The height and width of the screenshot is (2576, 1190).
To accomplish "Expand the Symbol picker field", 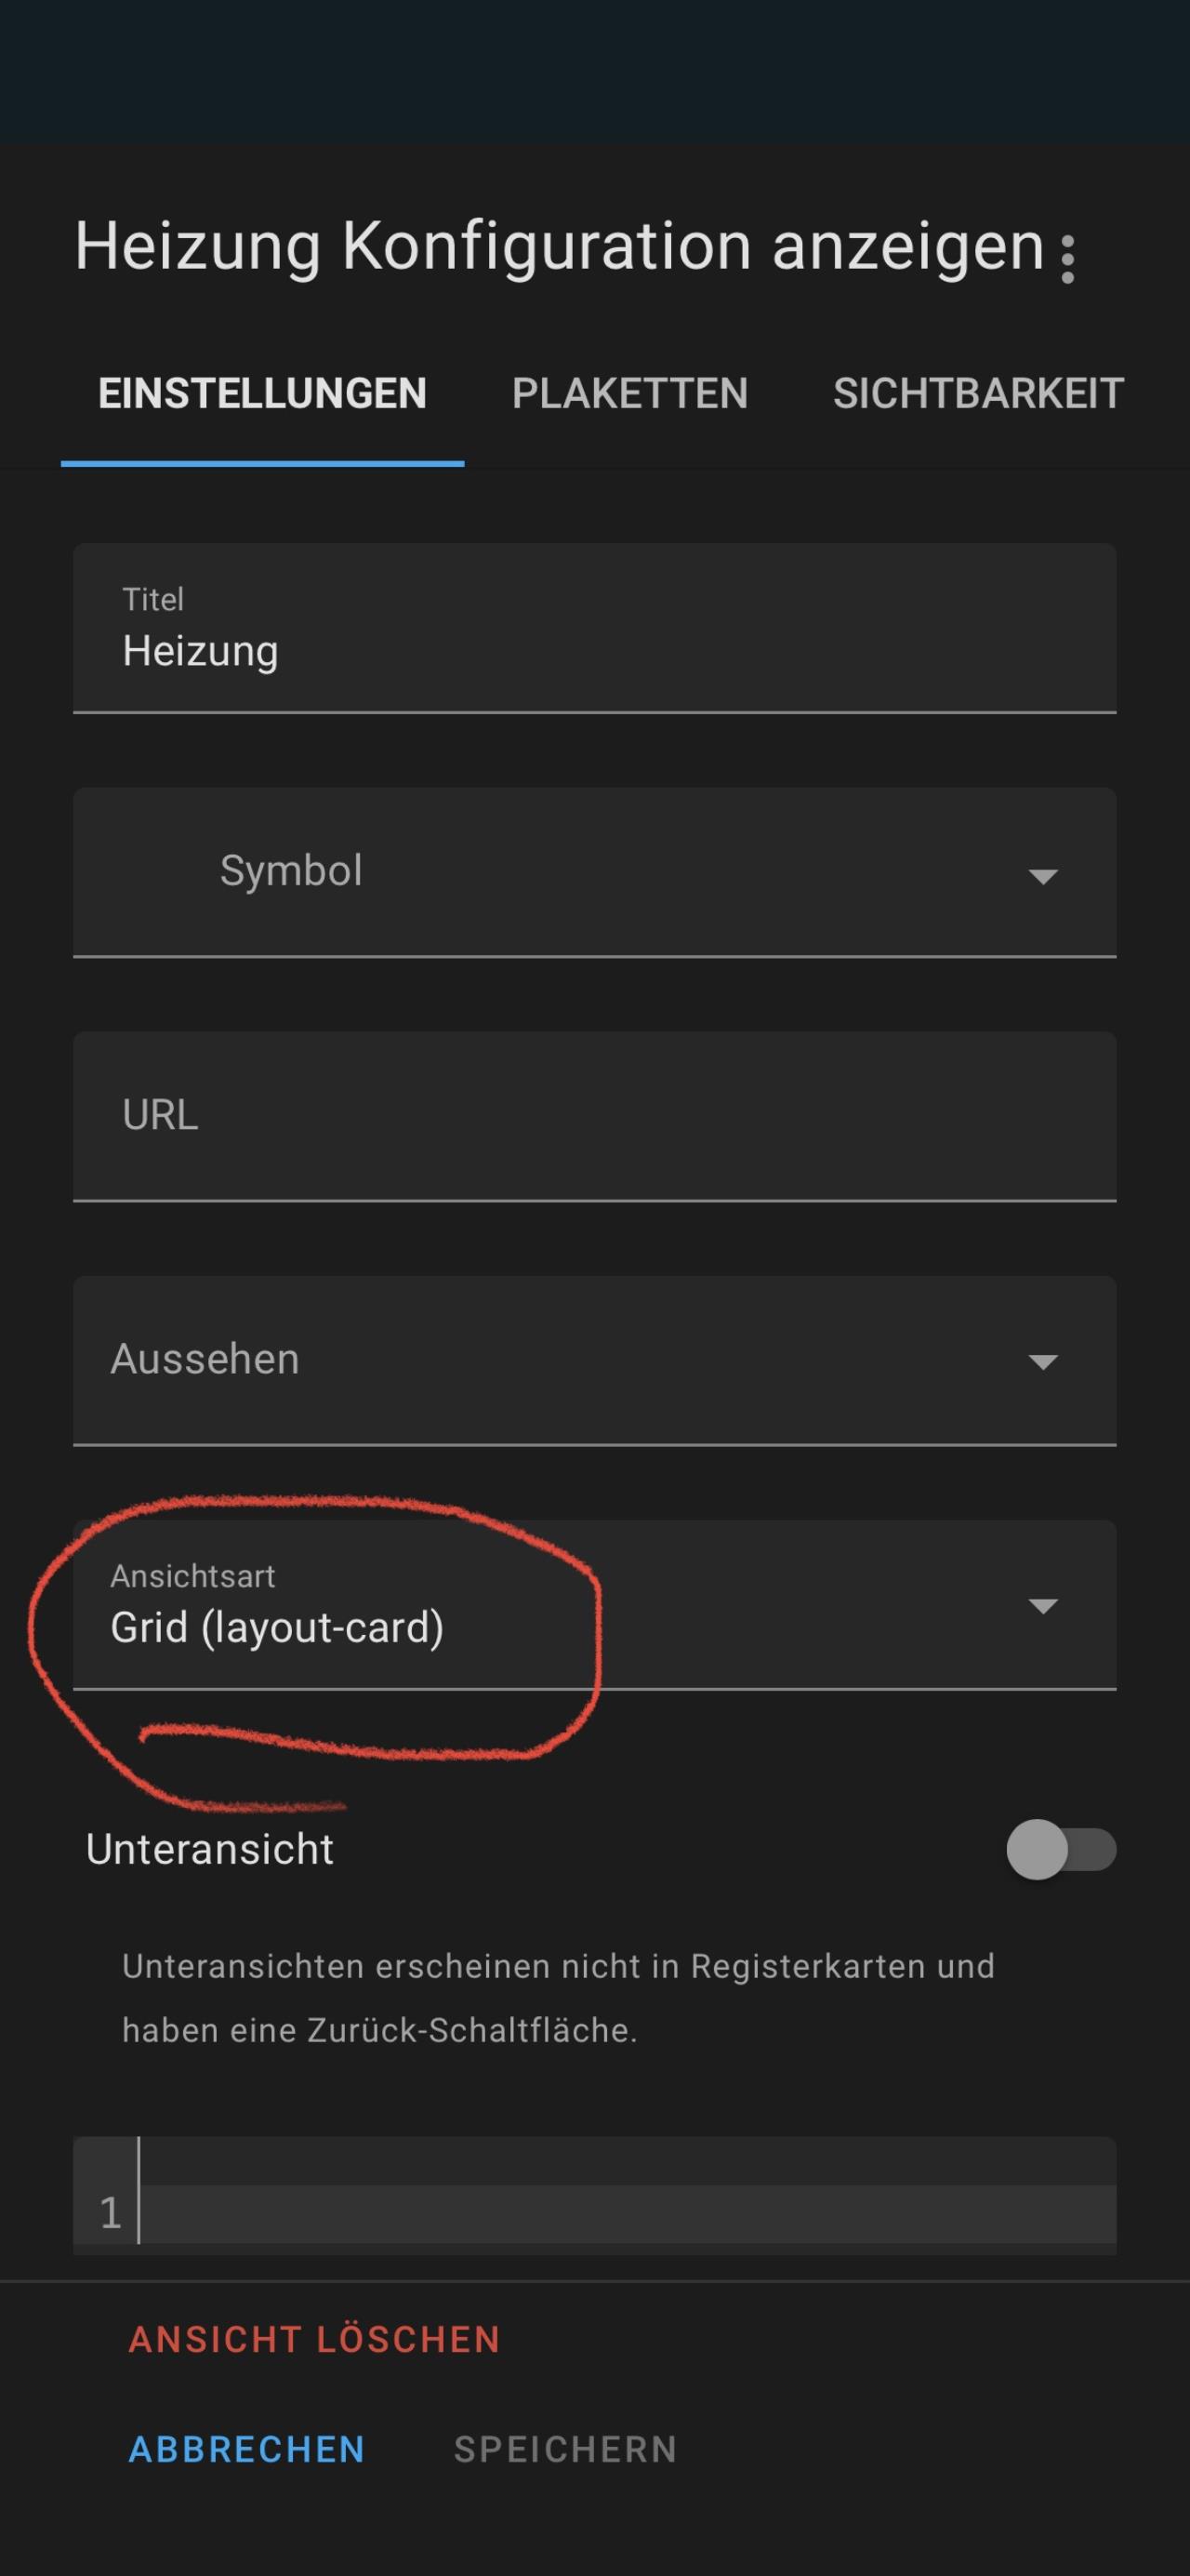I will tap(594, 872).
